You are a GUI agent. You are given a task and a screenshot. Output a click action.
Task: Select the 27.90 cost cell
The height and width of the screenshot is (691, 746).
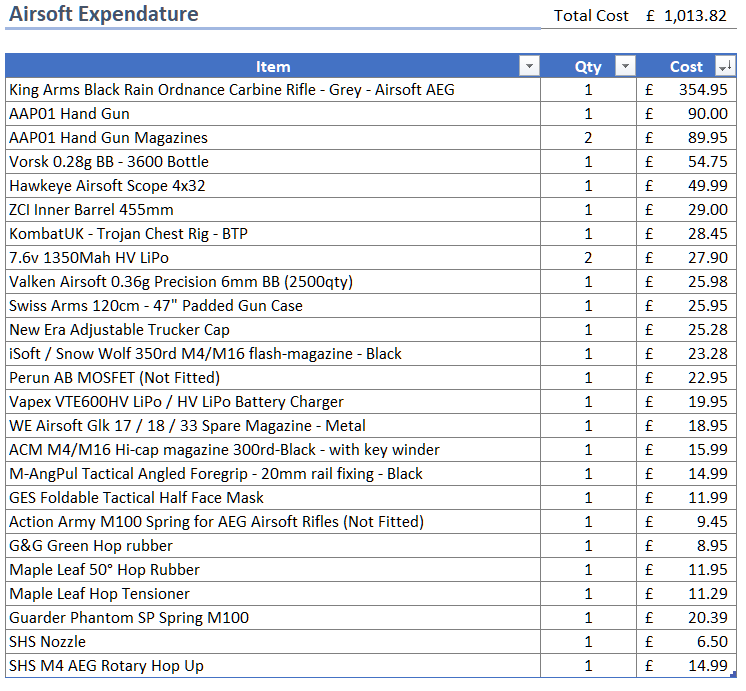click(x=687, y=257)
